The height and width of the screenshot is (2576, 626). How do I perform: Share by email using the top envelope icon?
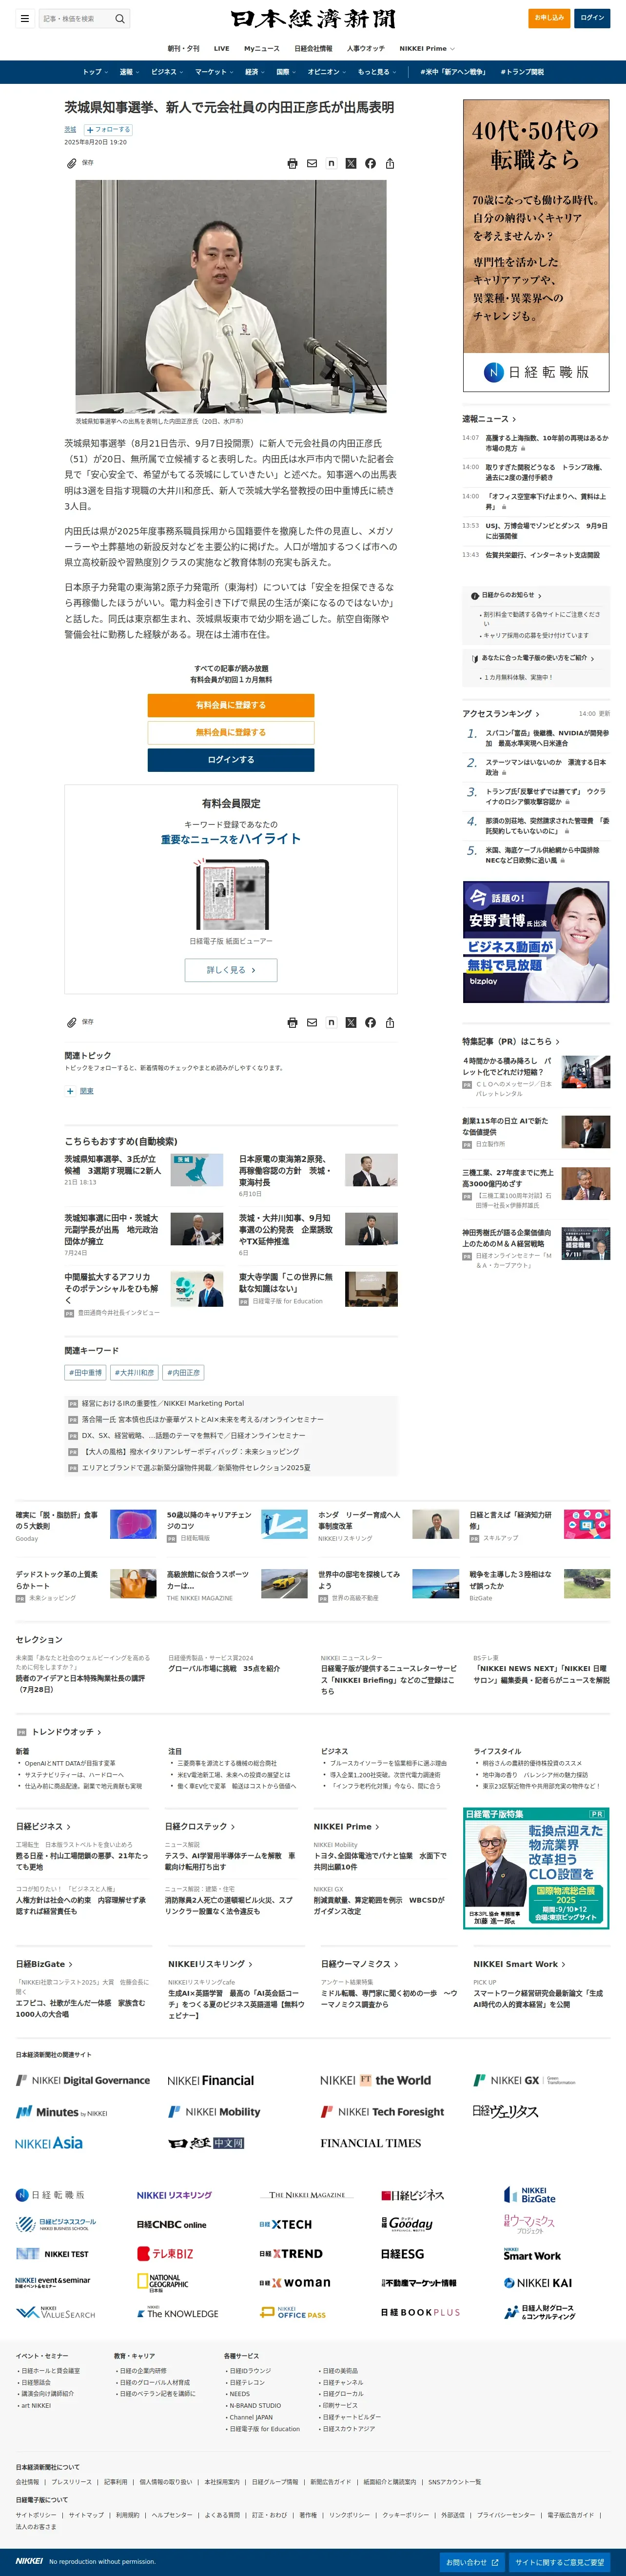[312, 163]
